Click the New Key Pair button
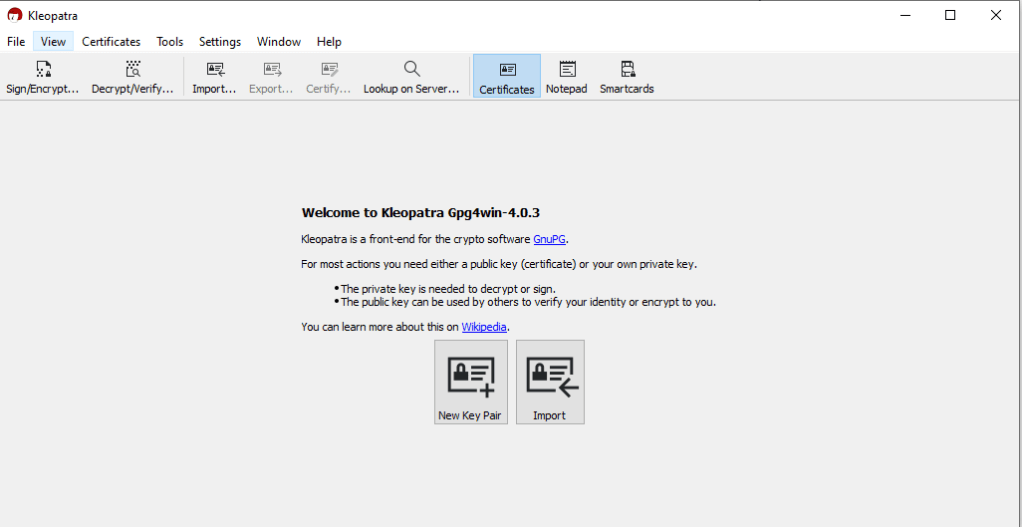Viewport: 1022px width, 527px height. coord(470,382)
